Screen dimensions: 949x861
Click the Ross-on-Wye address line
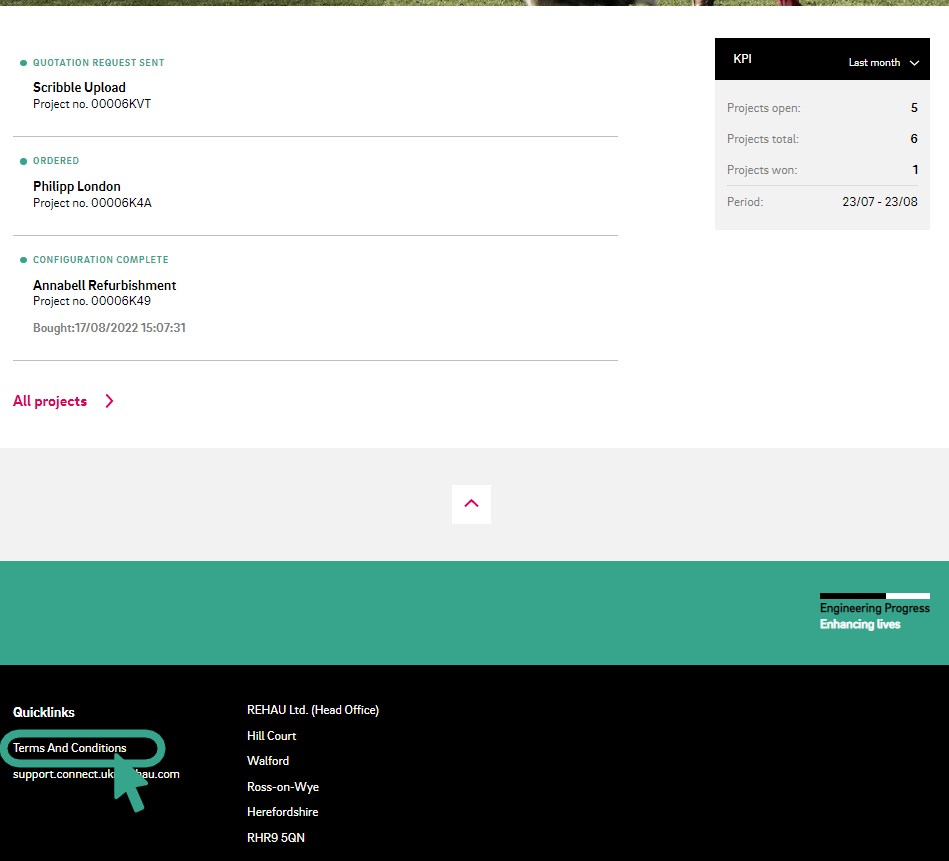coord(283,787)
